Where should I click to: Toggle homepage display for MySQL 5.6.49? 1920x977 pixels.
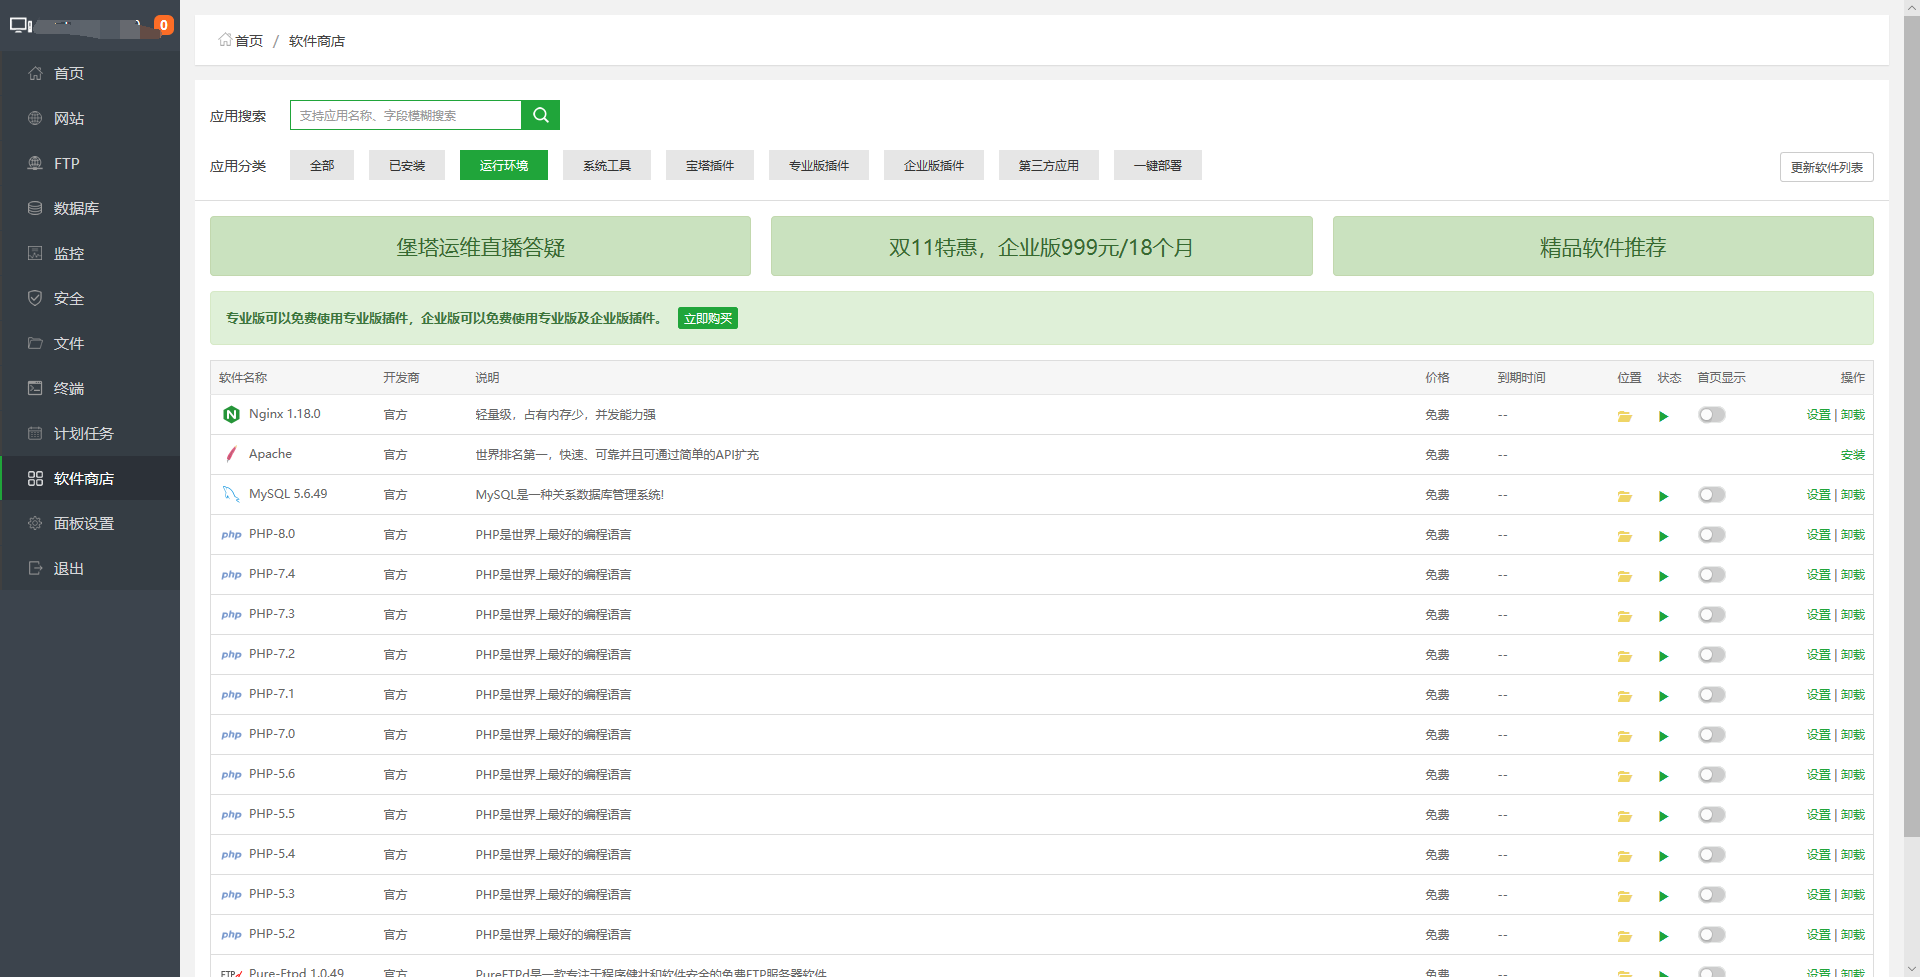tap(1711, 495)
